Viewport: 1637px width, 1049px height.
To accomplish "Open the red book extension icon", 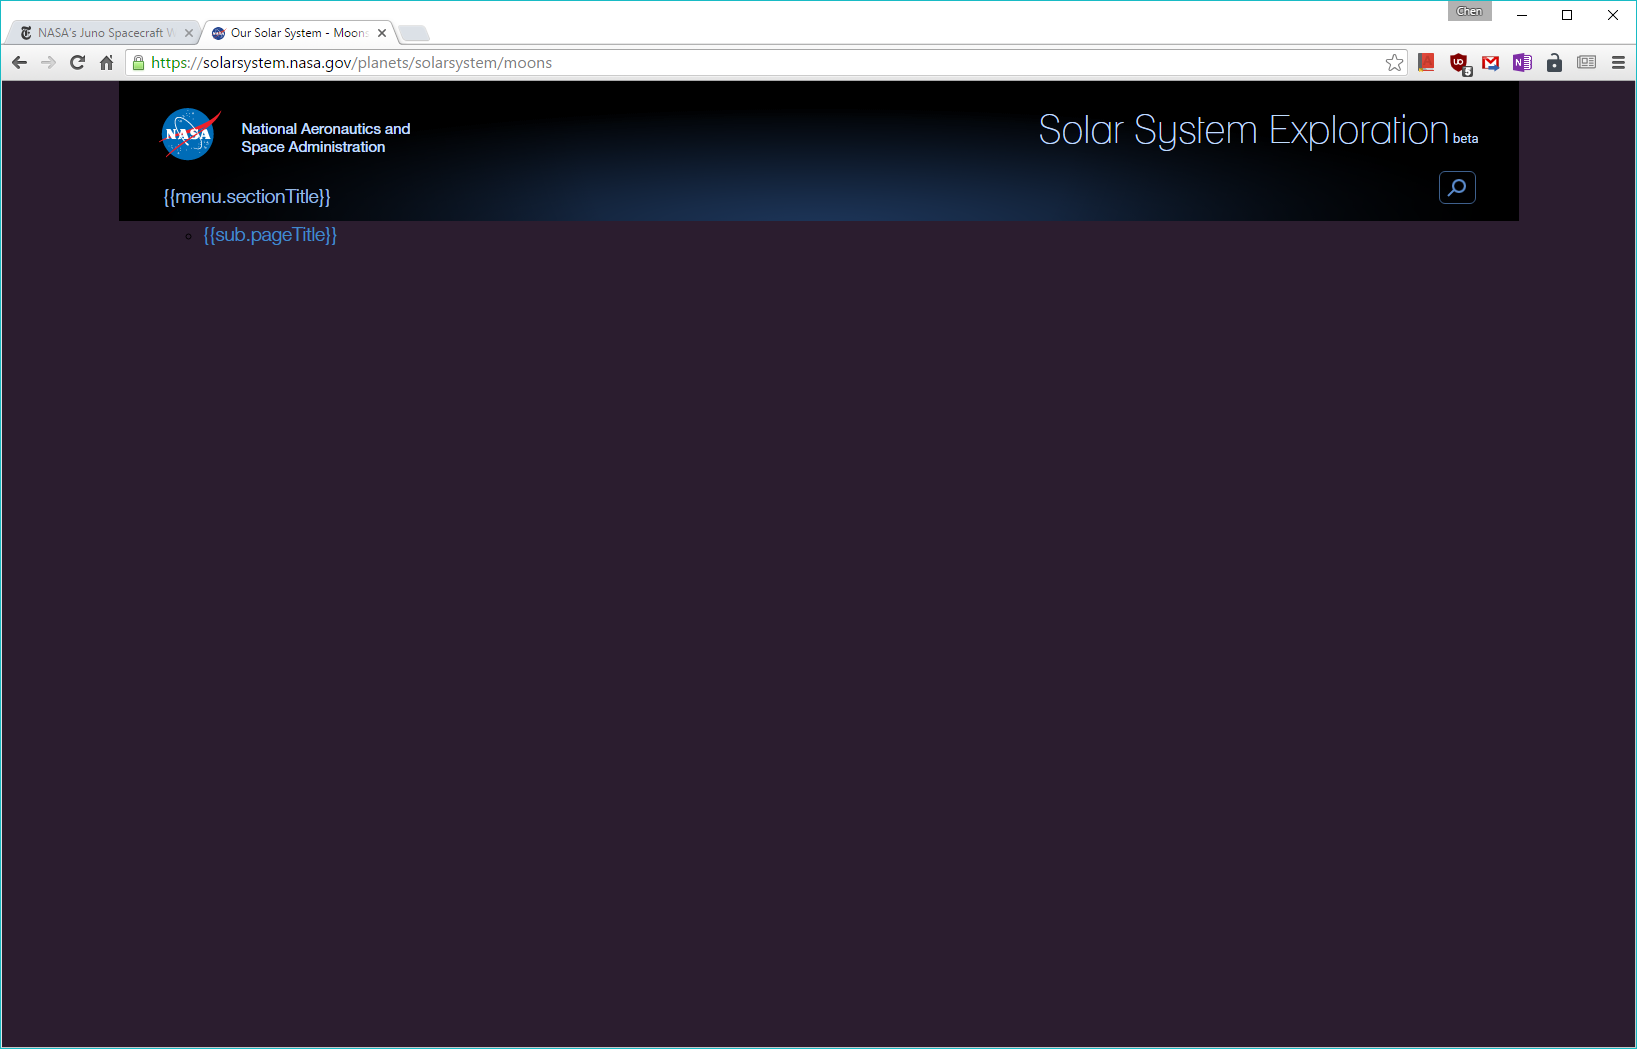I will (1427, 63).
